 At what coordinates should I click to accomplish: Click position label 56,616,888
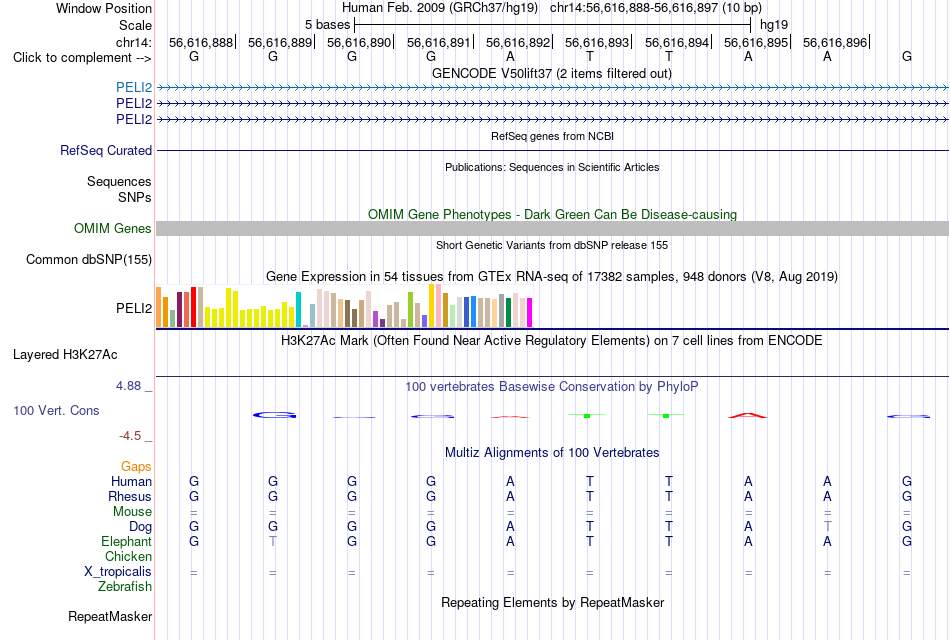pos(201,42)
